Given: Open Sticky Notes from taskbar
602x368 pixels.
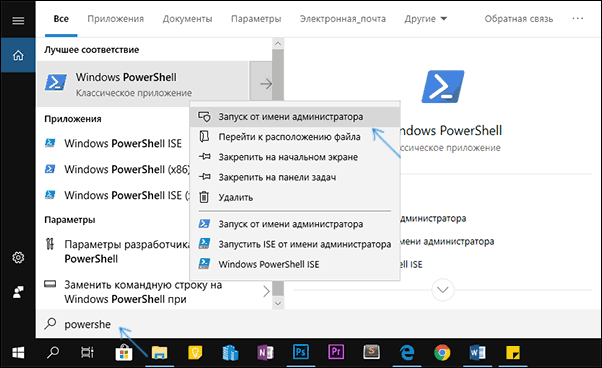Looking at the screenshot, I should [x=513, y=353].
